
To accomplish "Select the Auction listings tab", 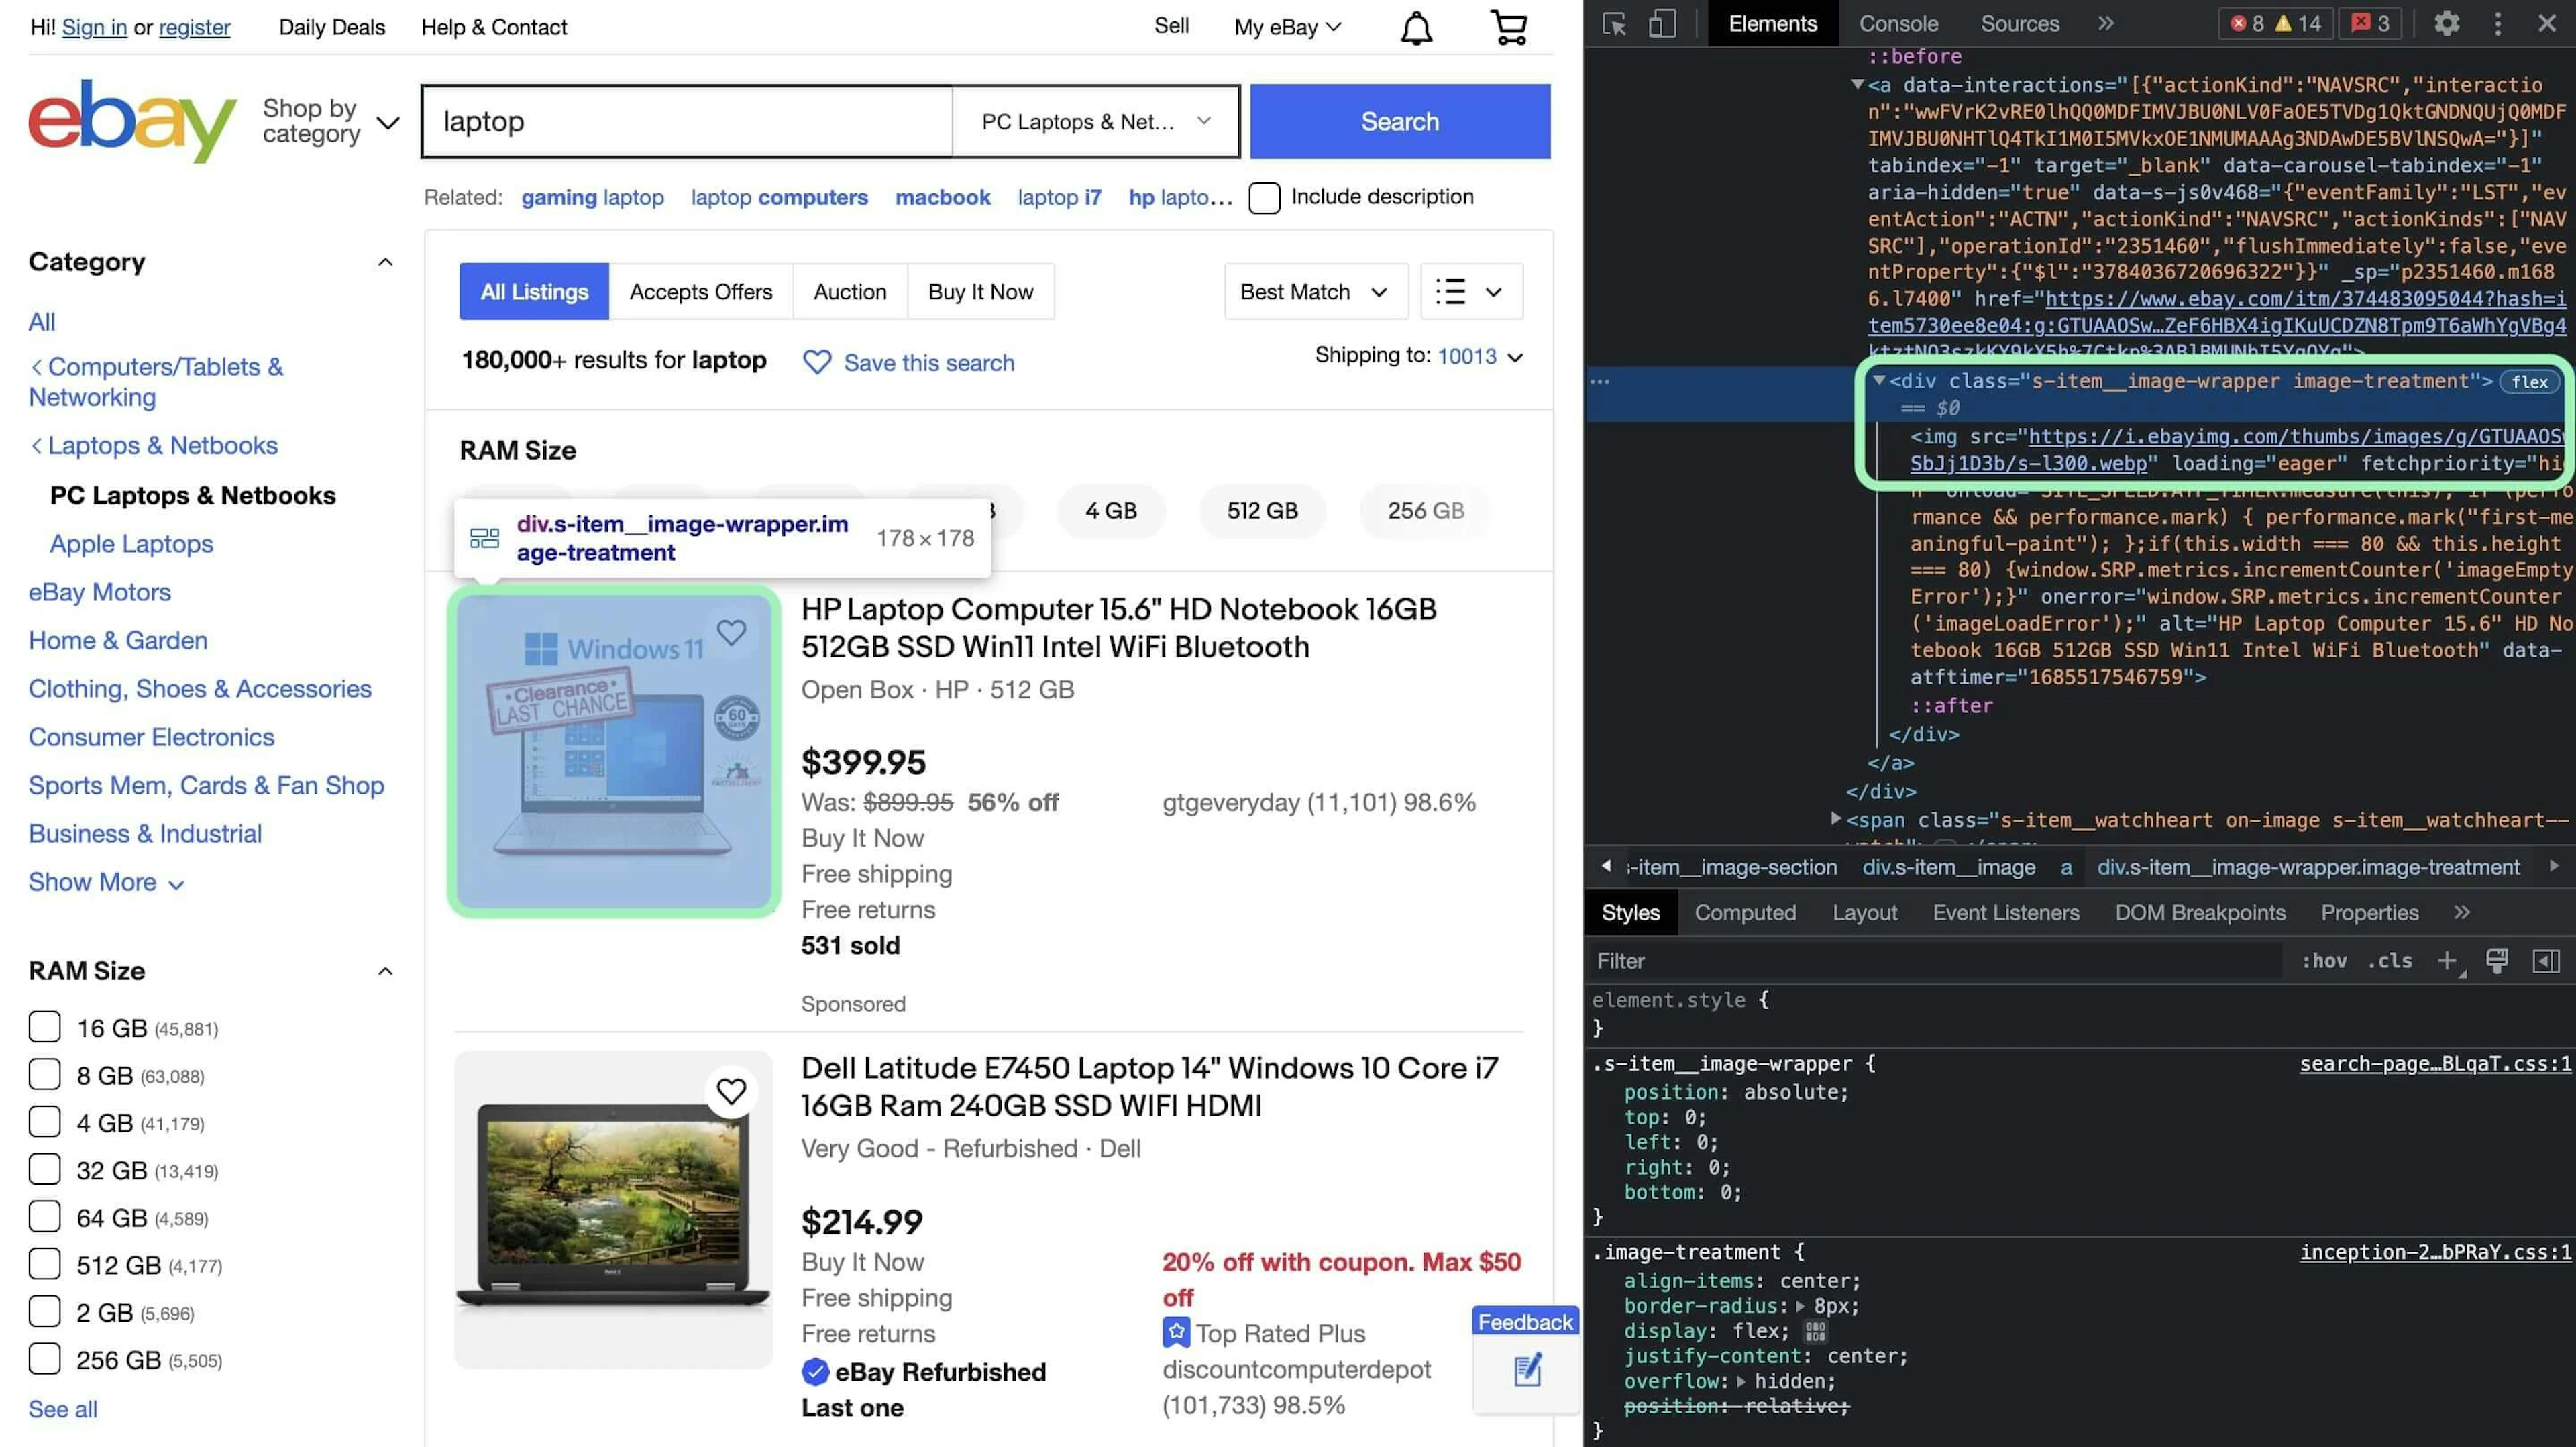I will pyautogui.click(x=850, y=292).
